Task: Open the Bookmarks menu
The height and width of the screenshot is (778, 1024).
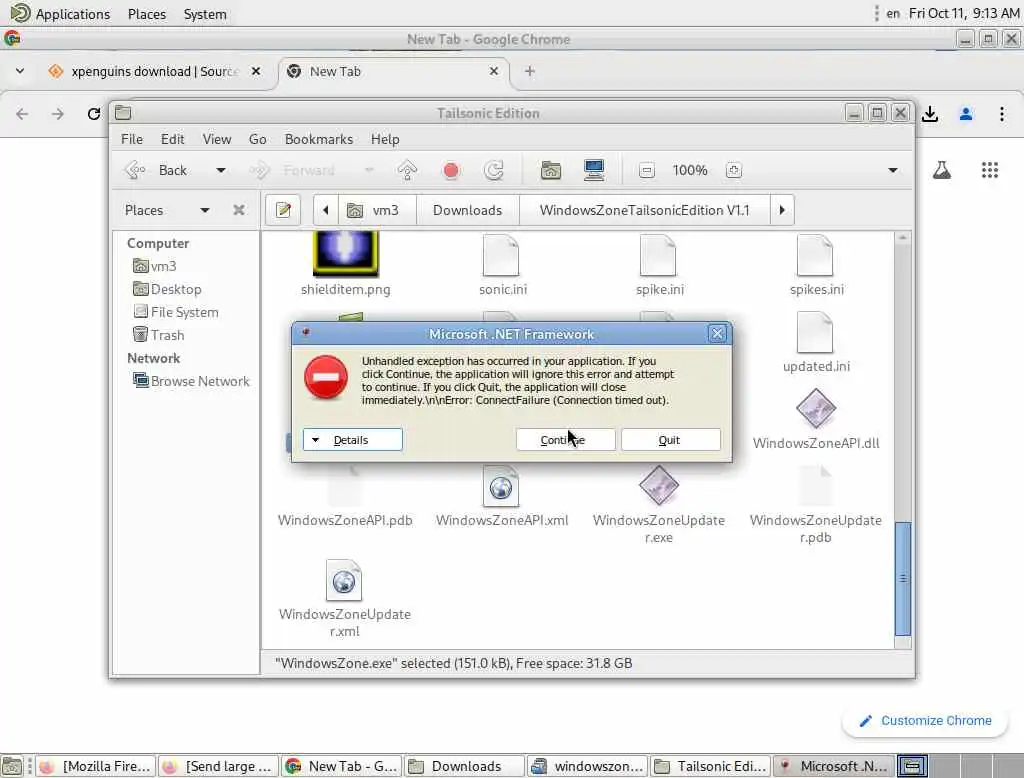Action: 319,139
